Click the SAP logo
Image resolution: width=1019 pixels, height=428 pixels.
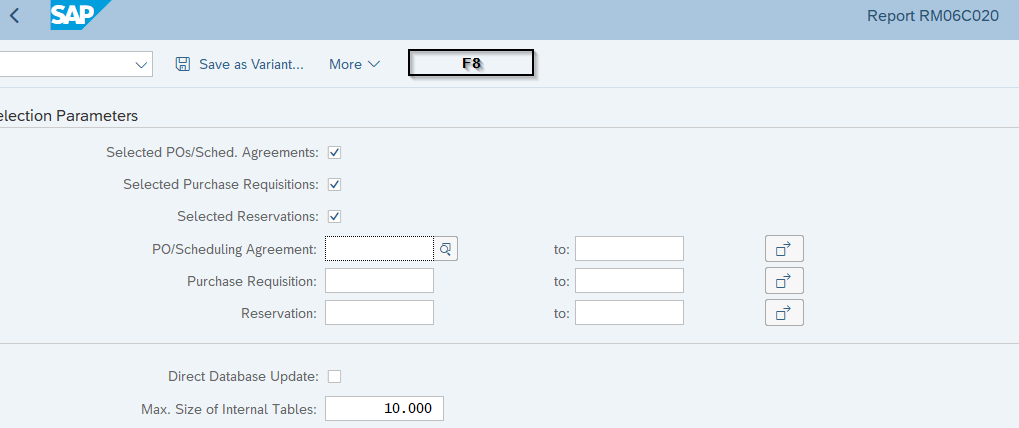[79, 15]
